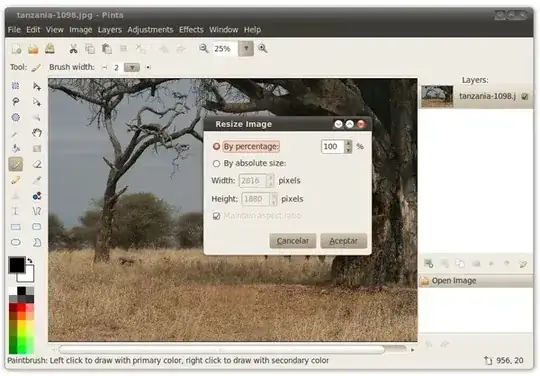This screenshot has height=376, width=540.
Task: Select the Move Selected tool
Action: pyautogui.click(x=37, y=86)
